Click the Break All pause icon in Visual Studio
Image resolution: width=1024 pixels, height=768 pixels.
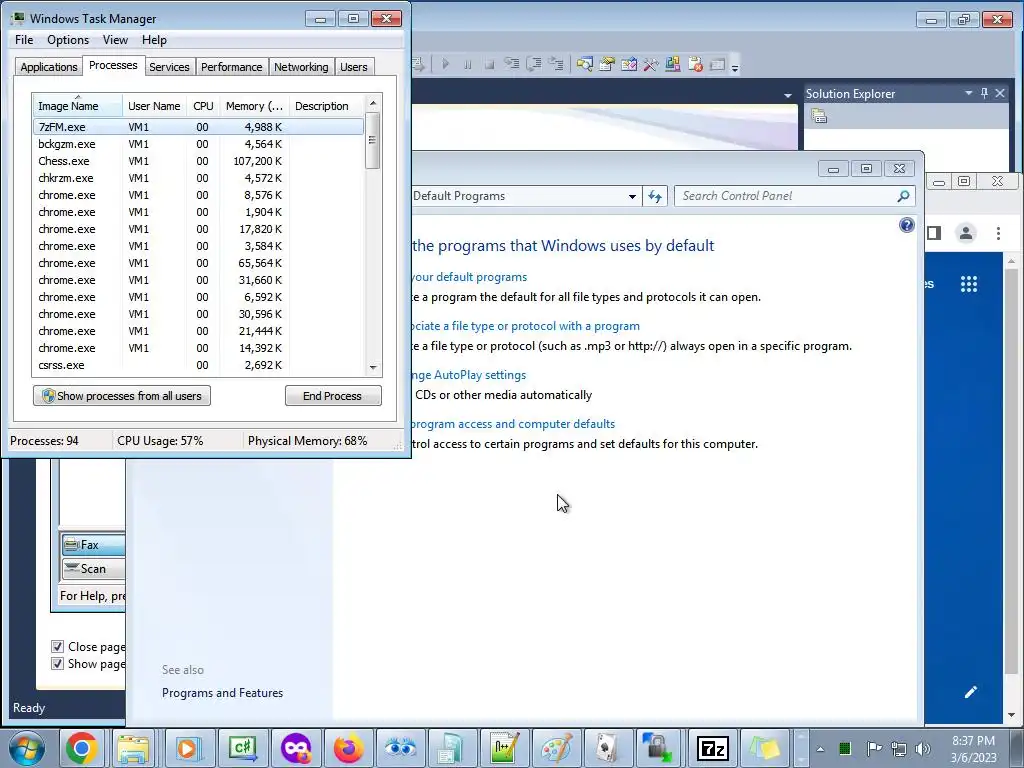coord(468,64)
